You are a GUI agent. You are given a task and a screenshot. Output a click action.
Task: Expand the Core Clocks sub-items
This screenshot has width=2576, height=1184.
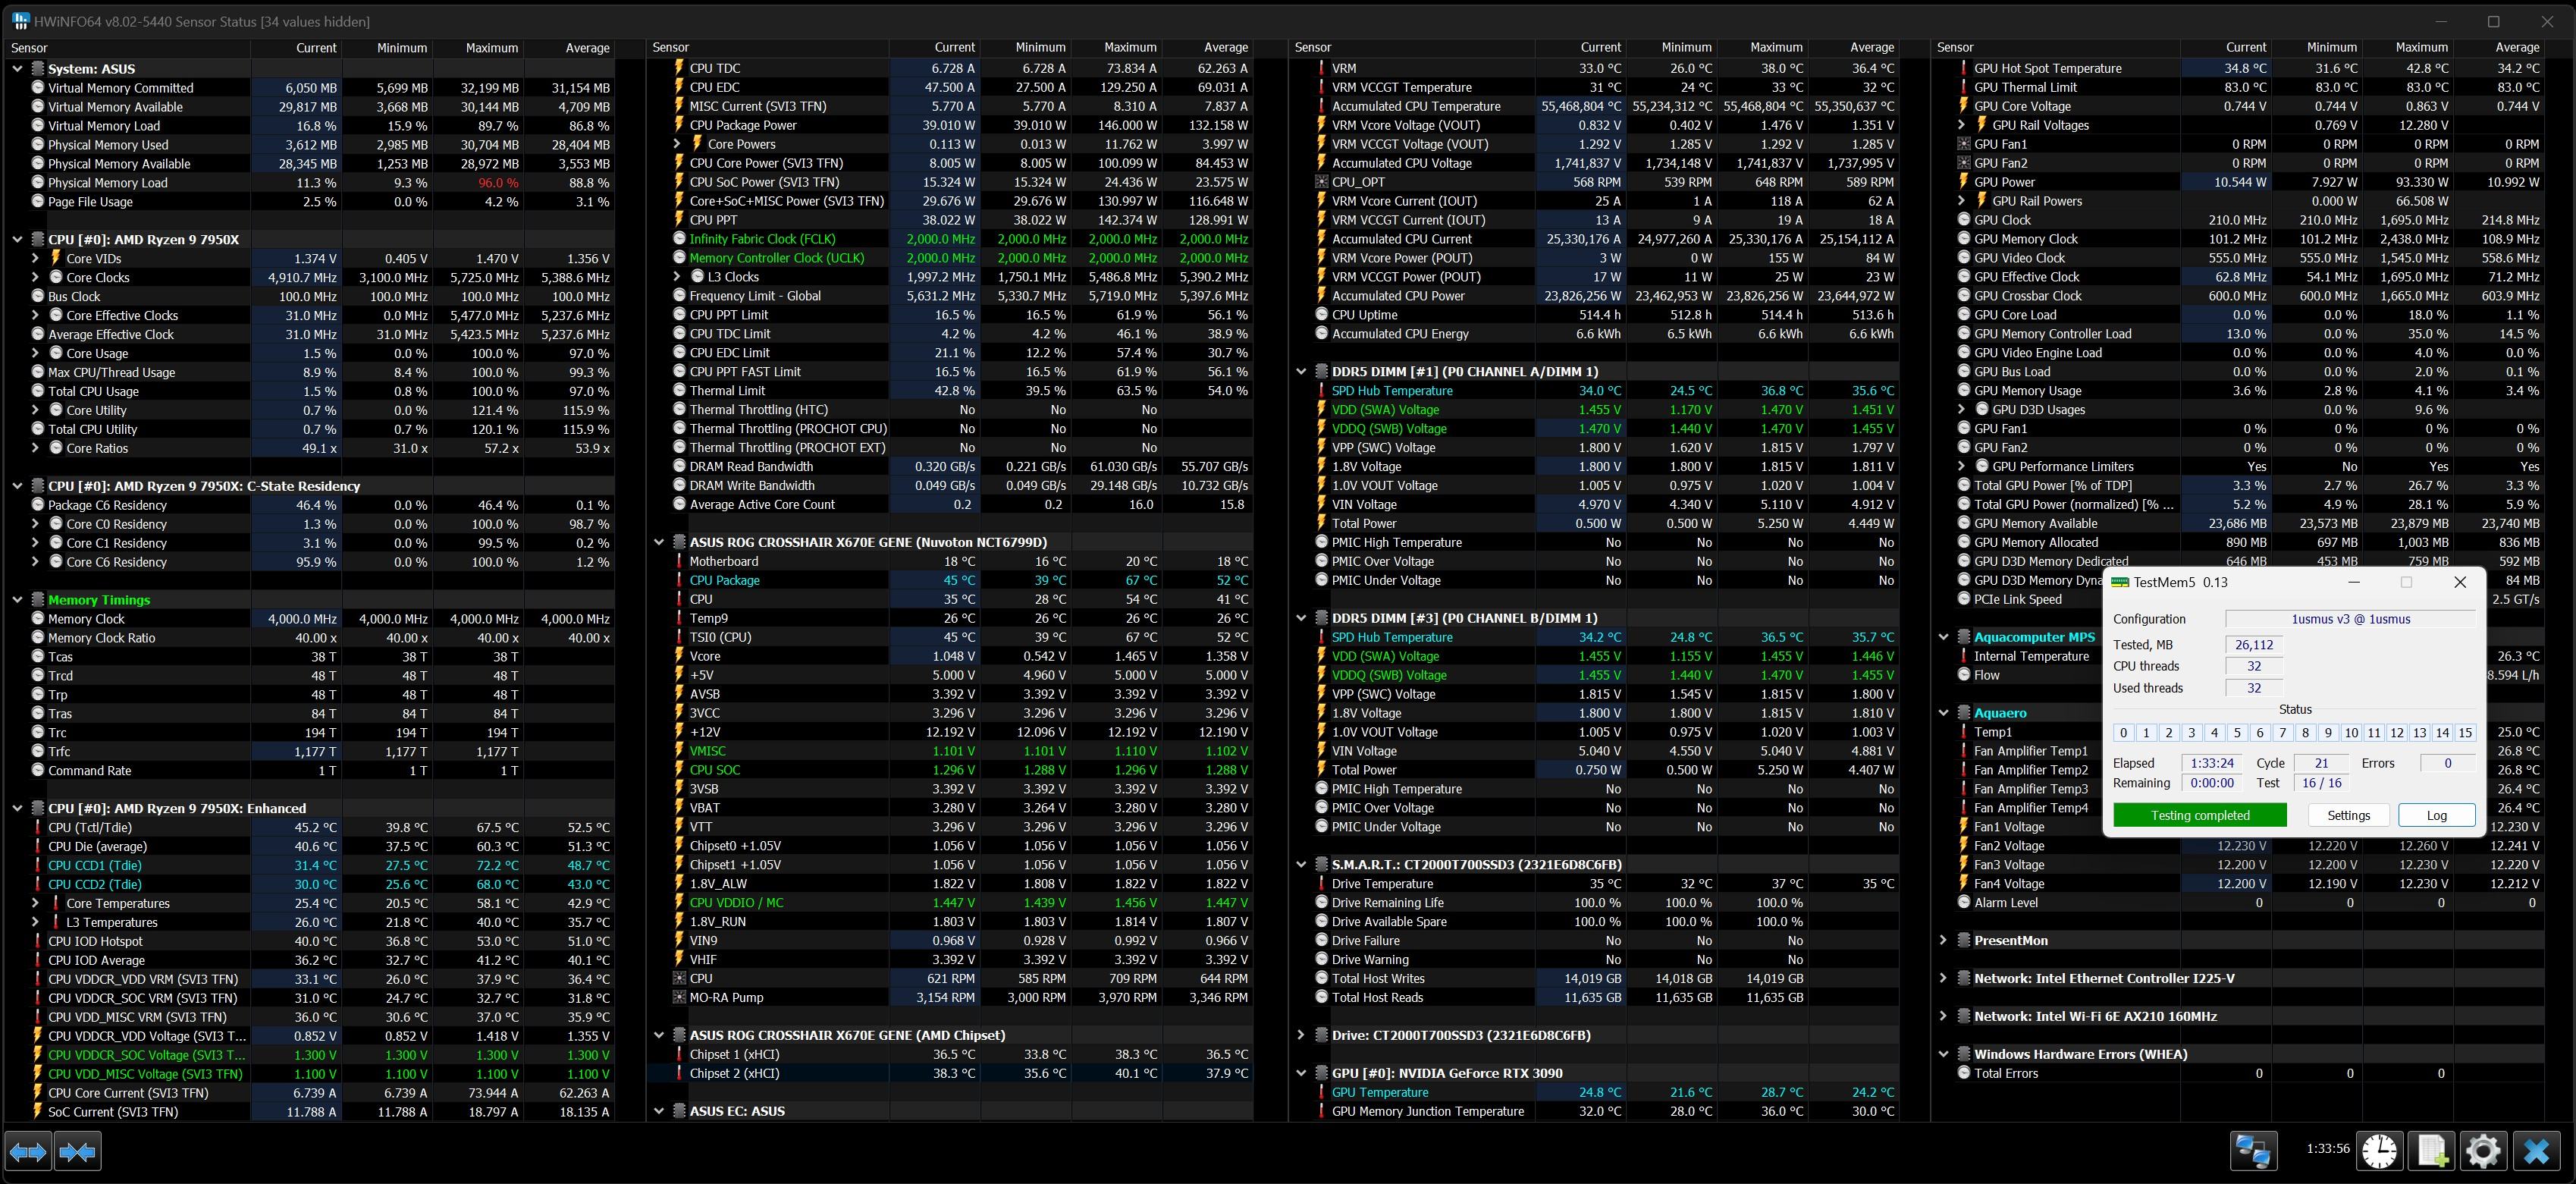tap(36, 278)
